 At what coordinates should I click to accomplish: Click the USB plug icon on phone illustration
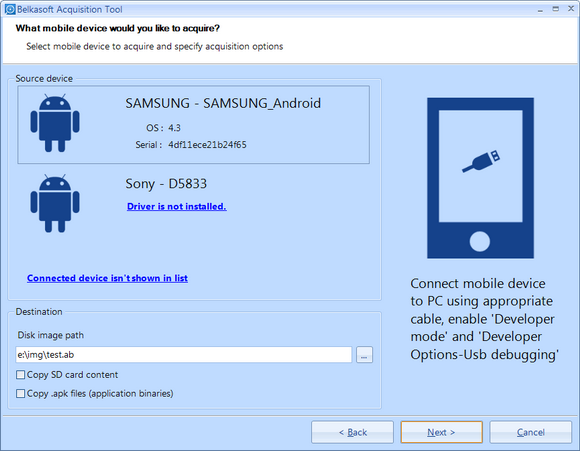point(481,161)
